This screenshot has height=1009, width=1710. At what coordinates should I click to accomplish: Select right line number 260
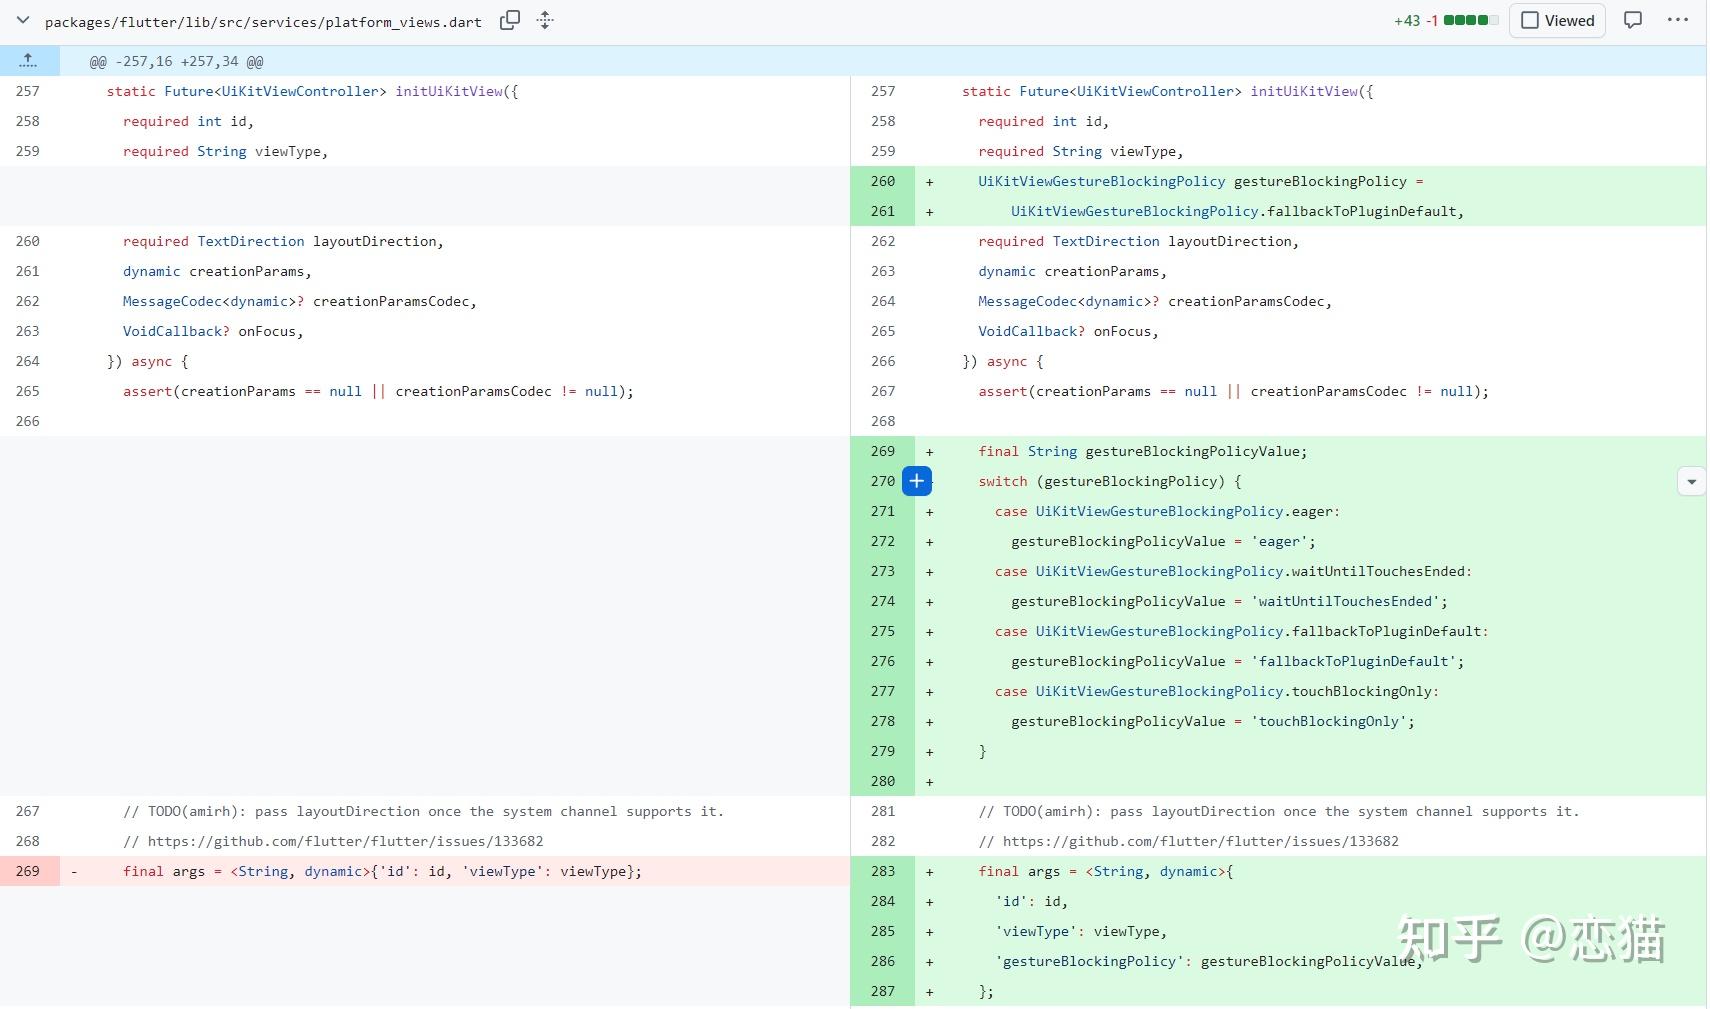pos(883,181)
